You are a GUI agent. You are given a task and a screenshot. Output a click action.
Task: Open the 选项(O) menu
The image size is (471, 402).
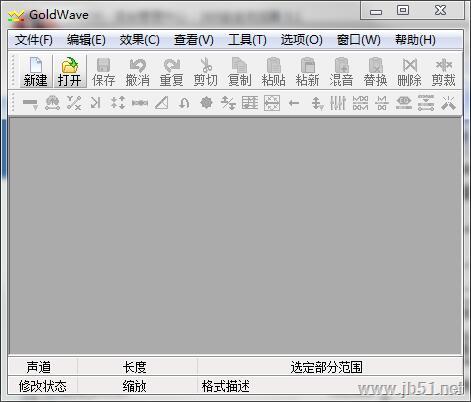pos(302,40)
